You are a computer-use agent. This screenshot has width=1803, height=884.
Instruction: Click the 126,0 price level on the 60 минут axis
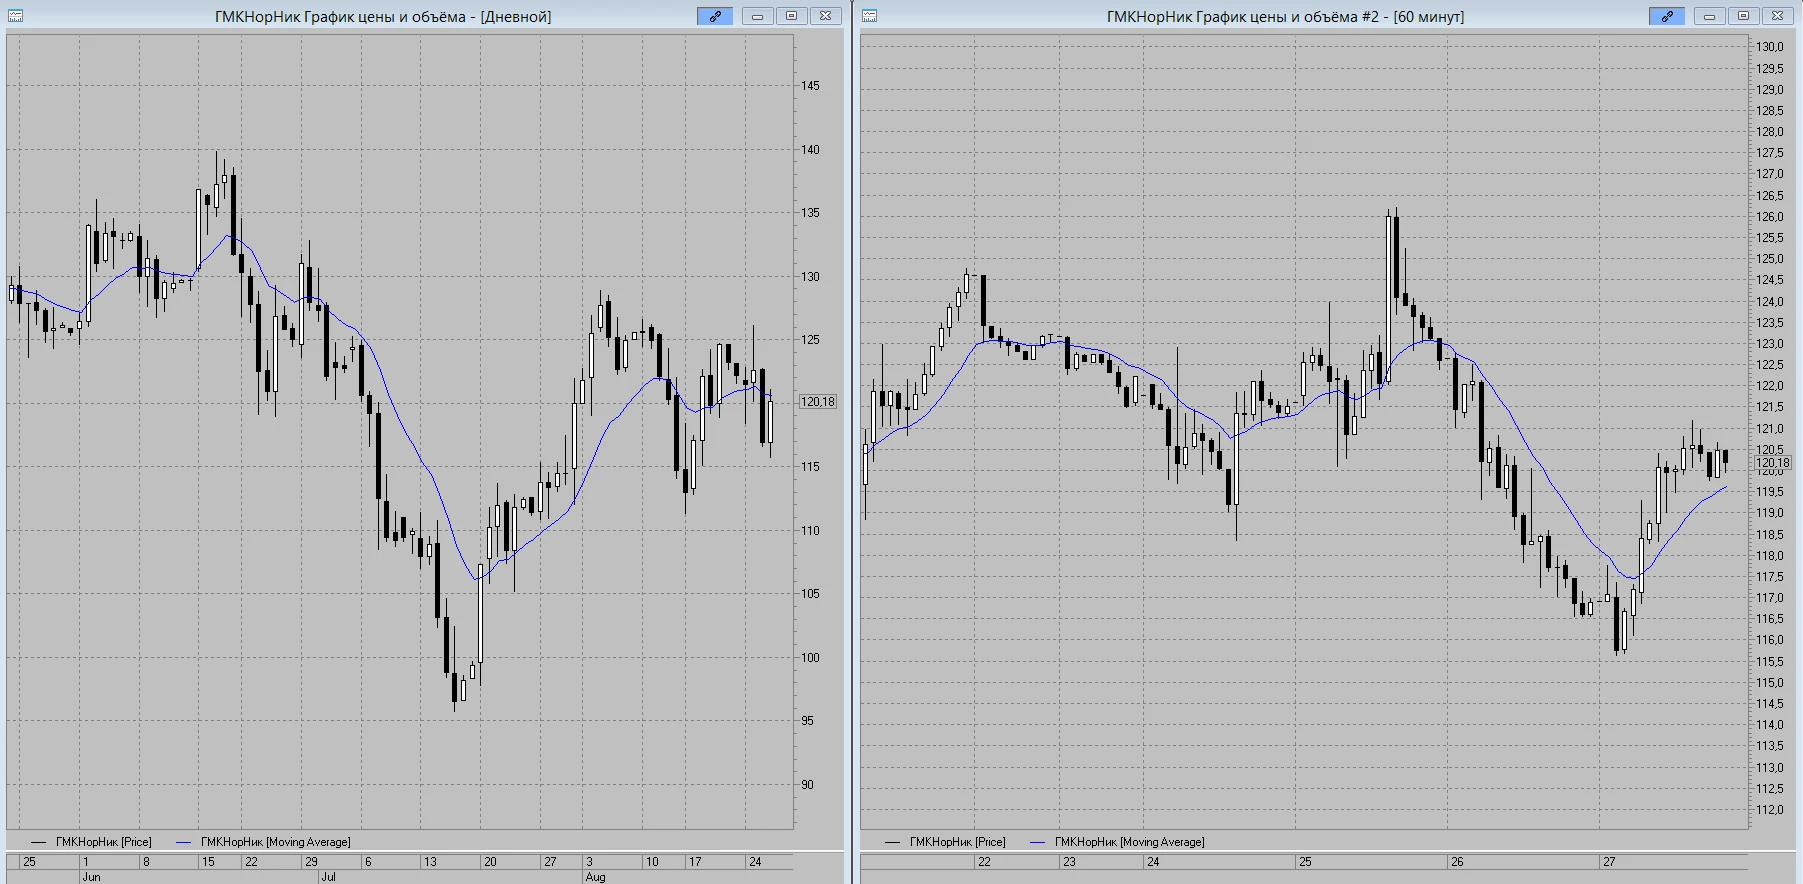tap(1770, 217)
